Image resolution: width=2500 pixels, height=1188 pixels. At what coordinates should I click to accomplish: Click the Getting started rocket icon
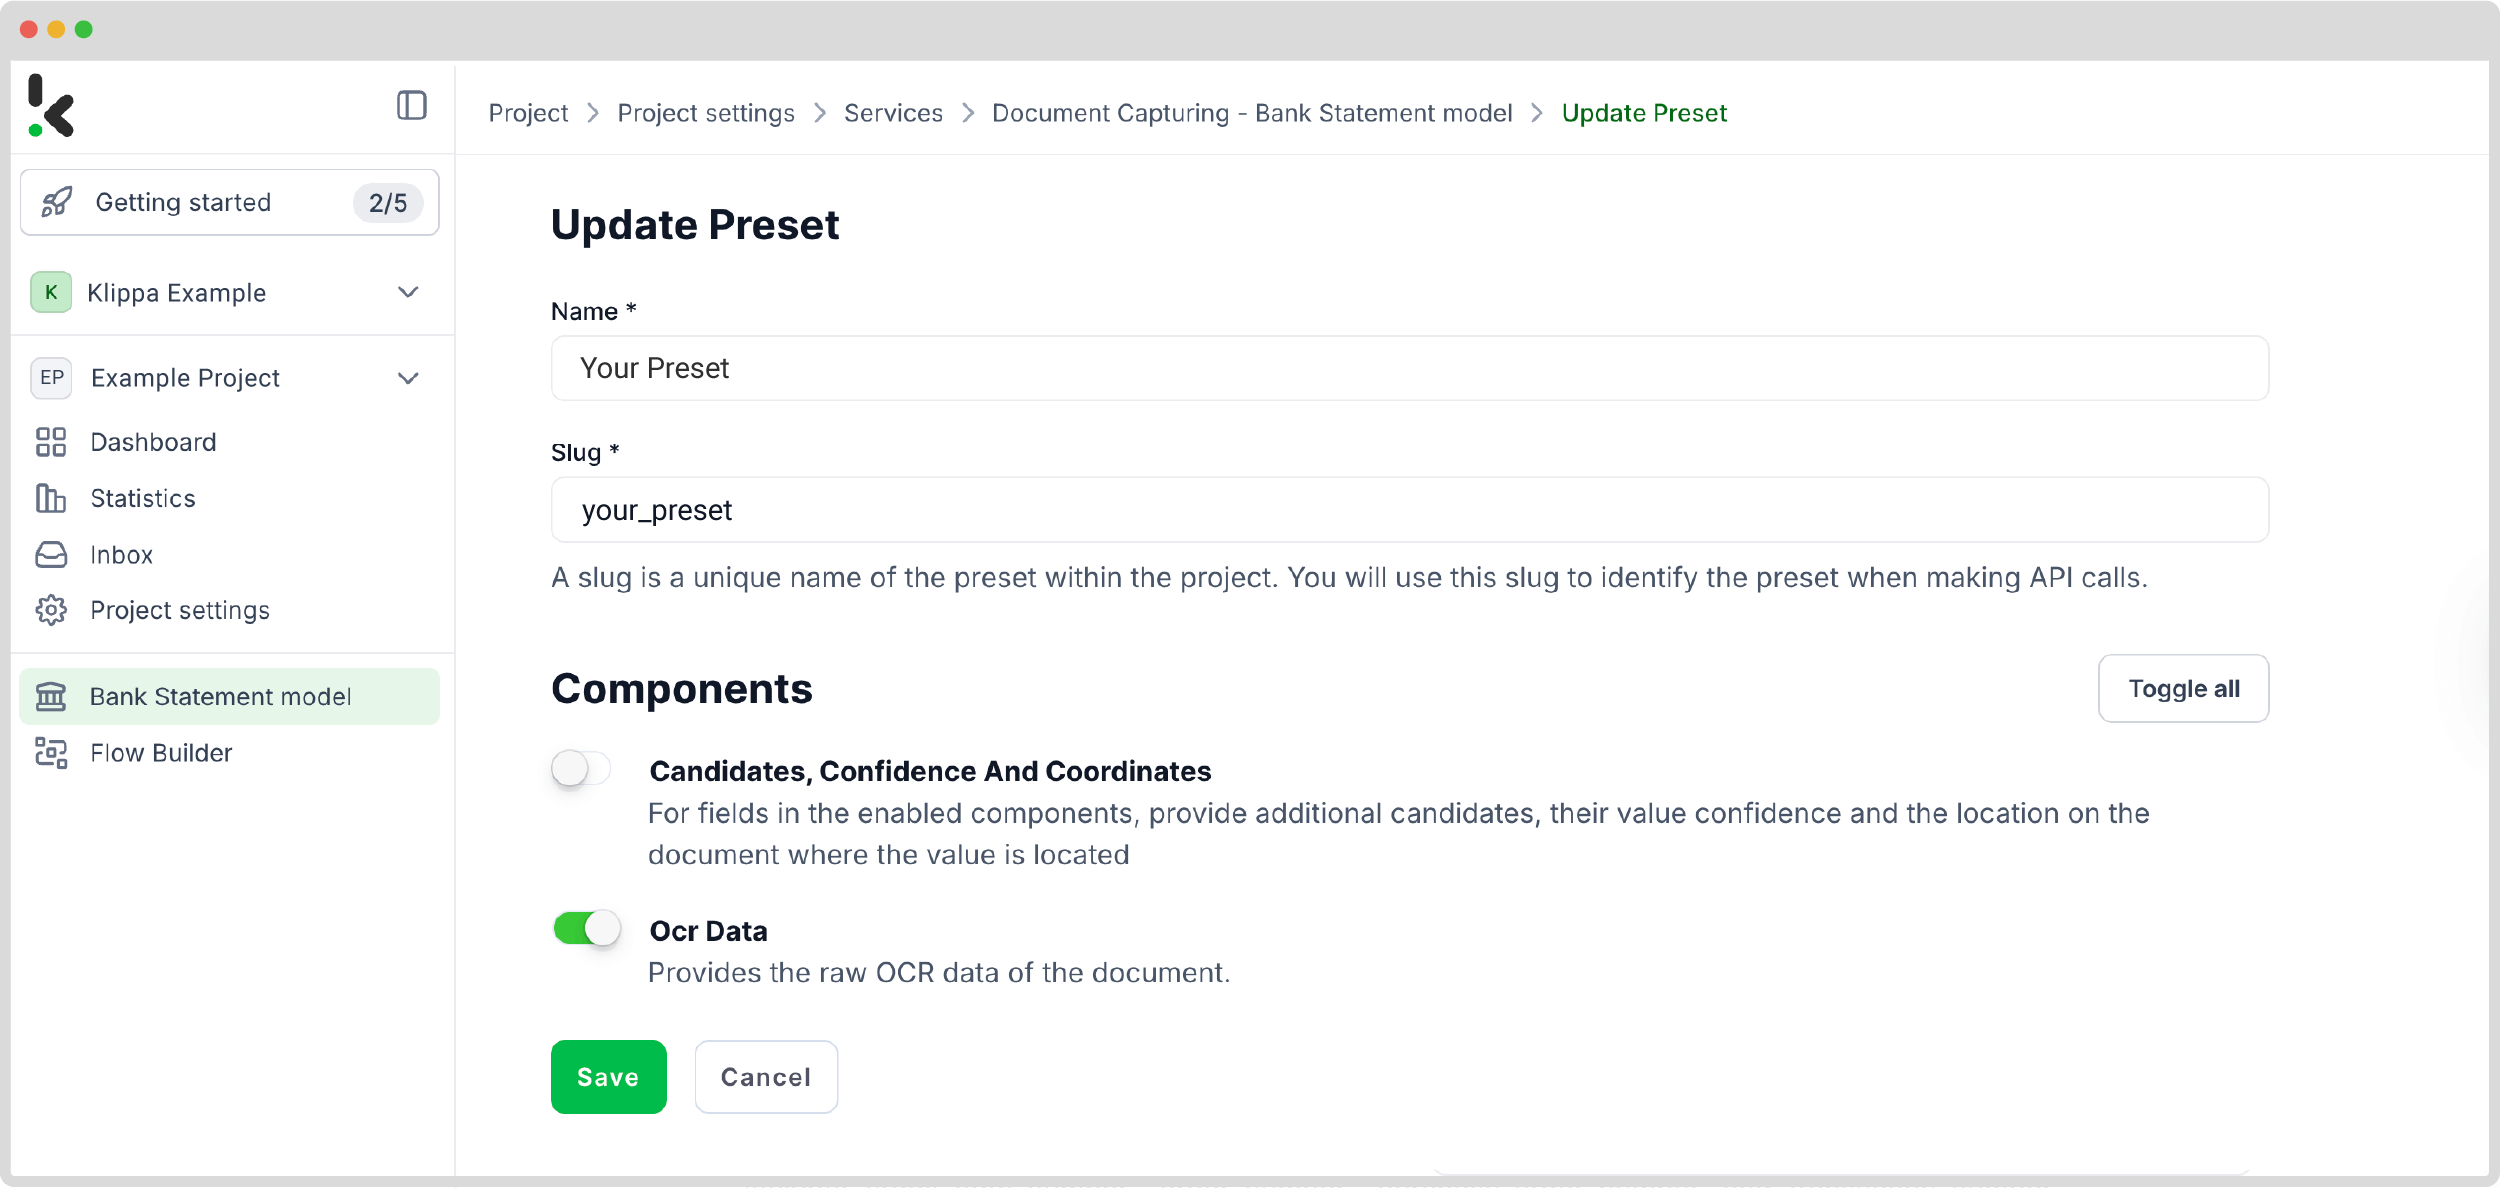tap(57, 202)
